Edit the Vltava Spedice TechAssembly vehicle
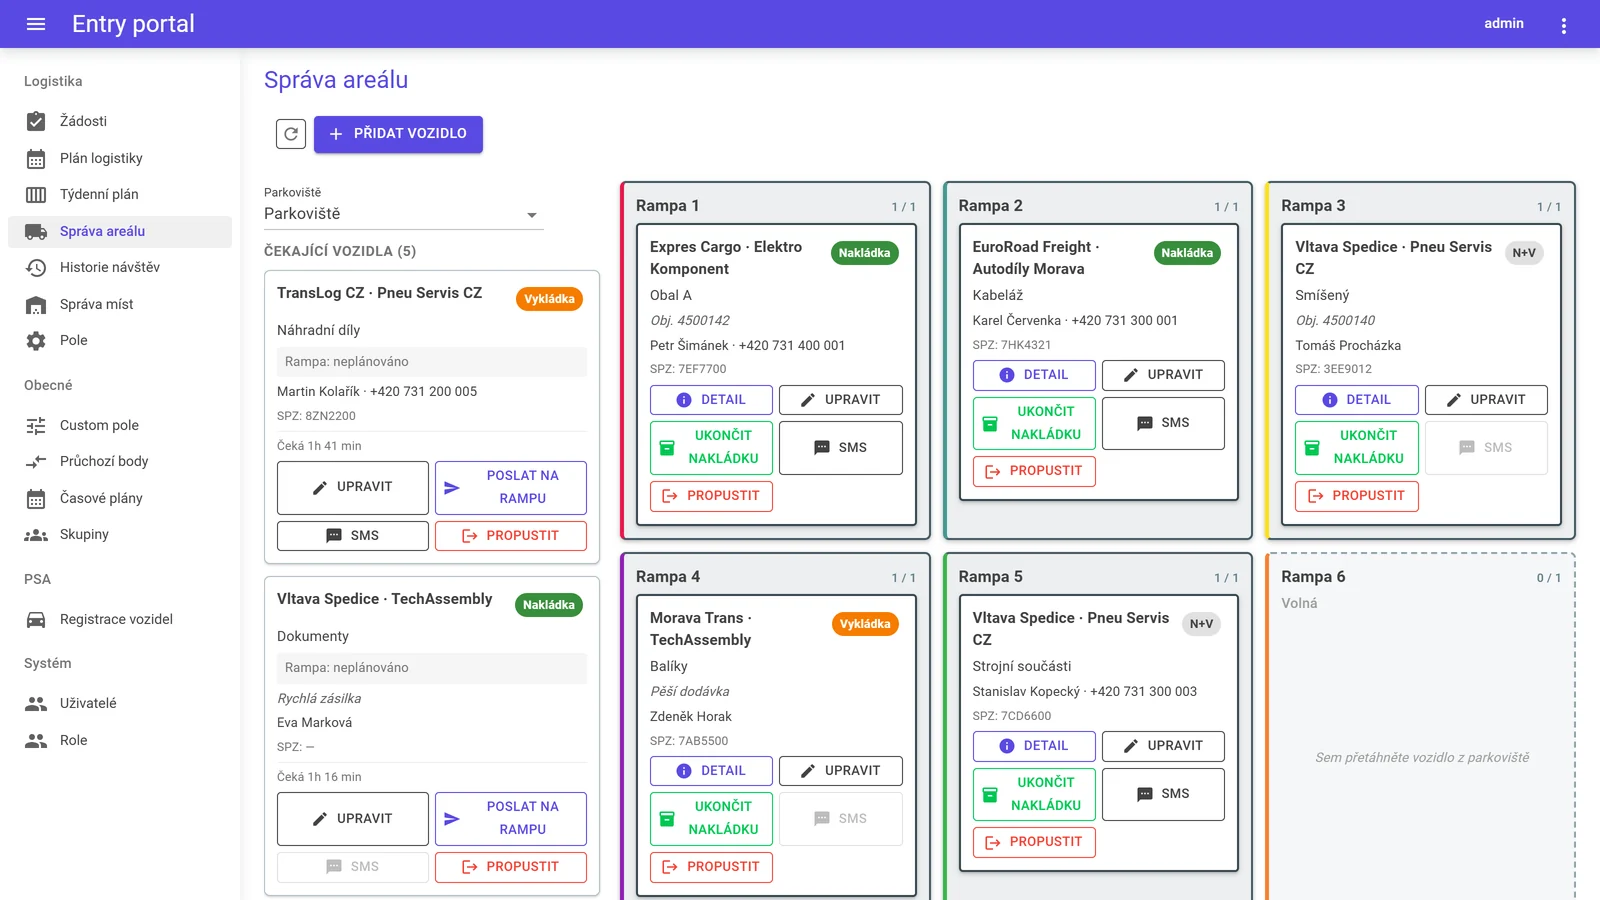Screen dimensions: 1600x900 click(353, 819)
